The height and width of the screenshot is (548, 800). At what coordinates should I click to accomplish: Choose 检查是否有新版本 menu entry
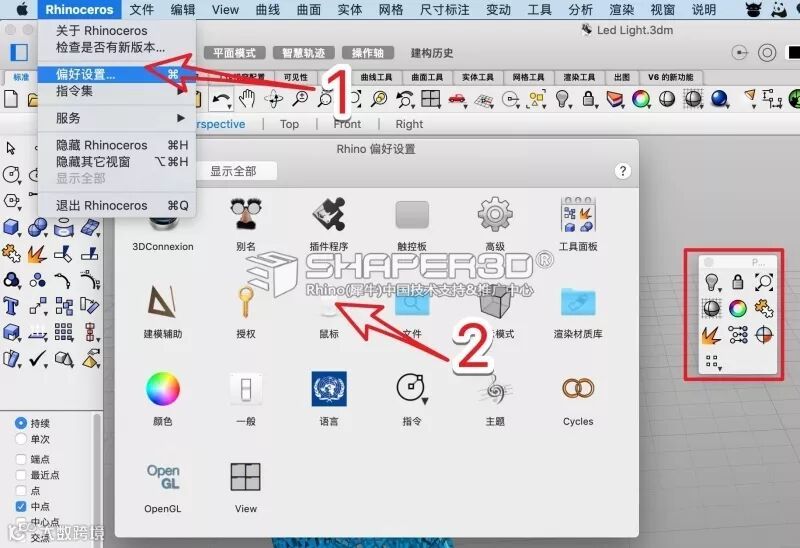[117, 47]
